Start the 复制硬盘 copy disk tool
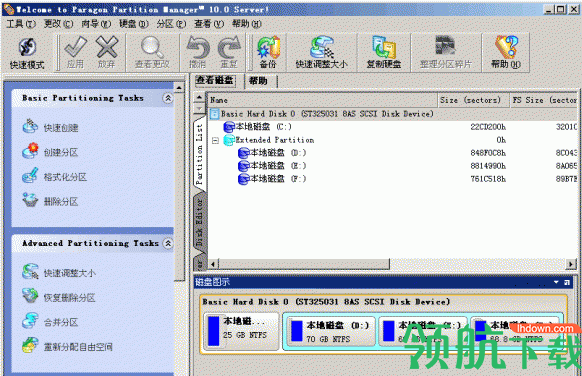 click(x=384, y=52)
